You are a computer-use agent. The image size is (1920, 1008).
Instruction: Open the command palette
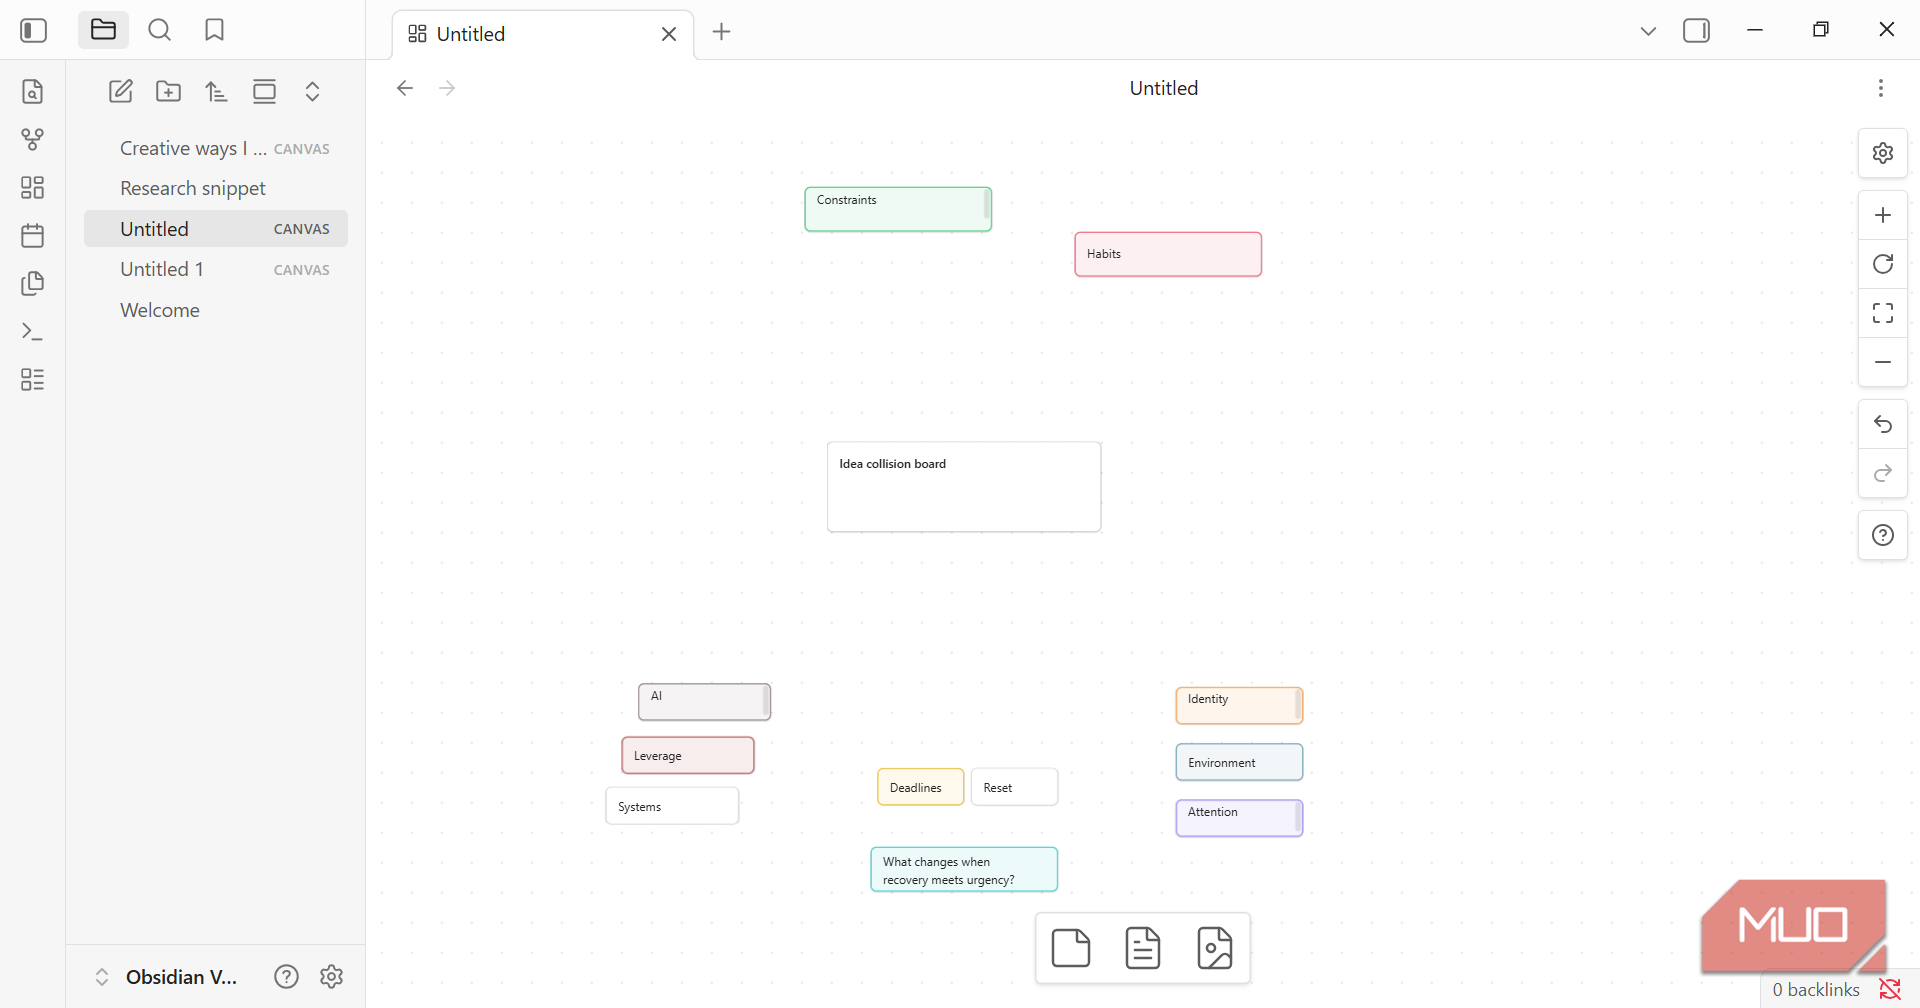(x=32, y=331)
